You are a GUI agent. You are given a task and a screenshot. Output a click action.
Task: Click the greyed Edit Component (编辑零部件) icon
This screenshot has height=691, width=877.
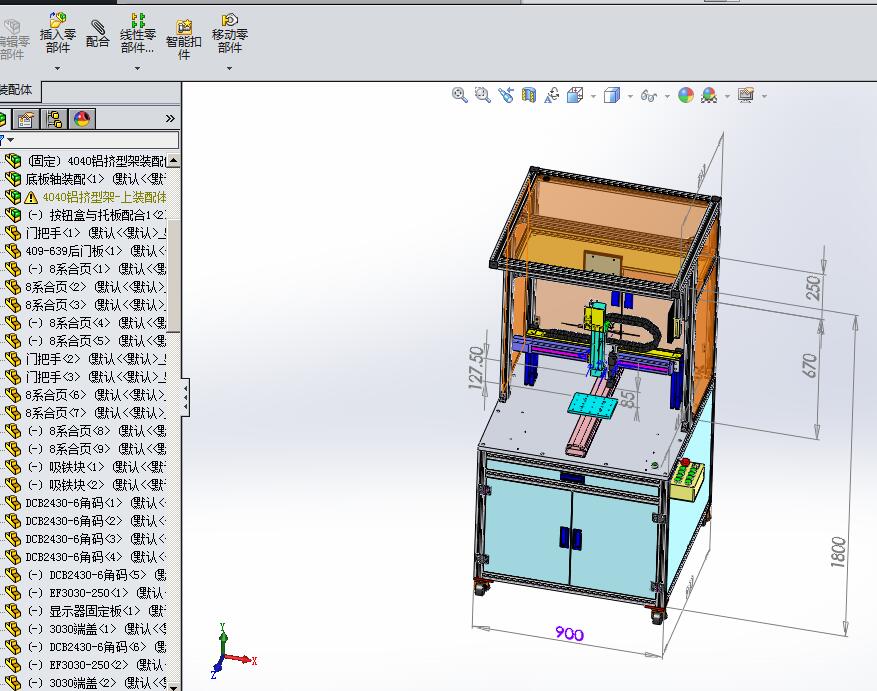click(13, 39)
